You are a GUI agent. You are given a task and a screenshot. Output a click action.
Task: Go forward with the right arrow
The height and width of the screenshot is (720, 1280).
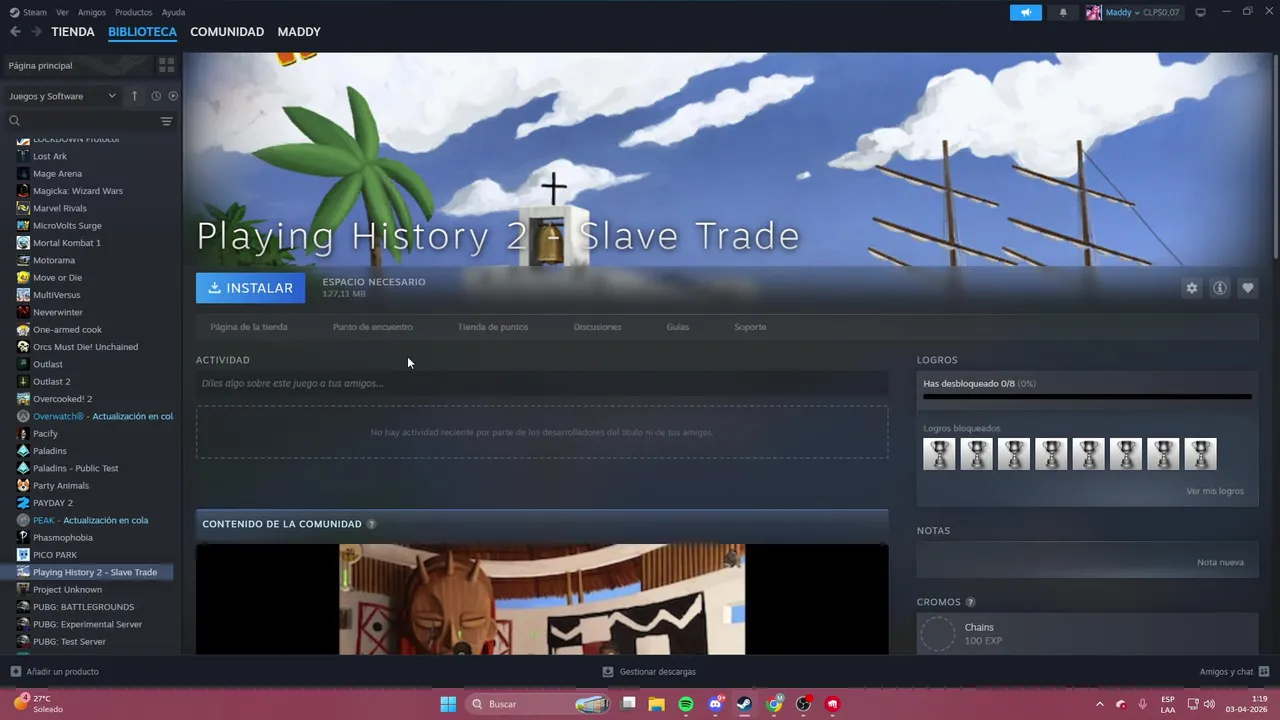click(36, 32)
